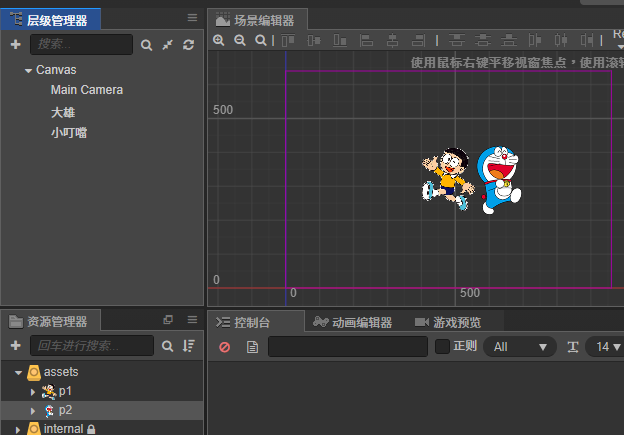Open the font size 14 dropdown
The width and height of the screenshot is (624, 435).
pos(606,347)
